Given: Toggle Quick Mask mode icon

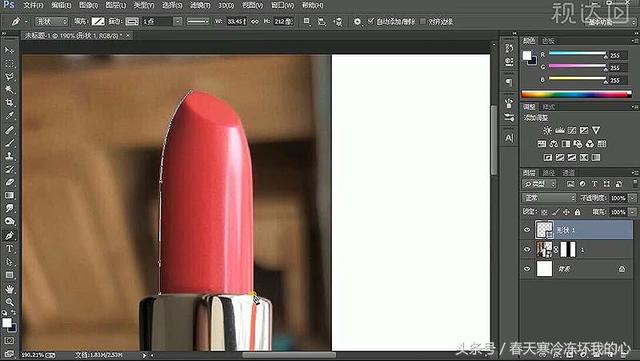Looking at the screenshot, I should click(9, 340).
